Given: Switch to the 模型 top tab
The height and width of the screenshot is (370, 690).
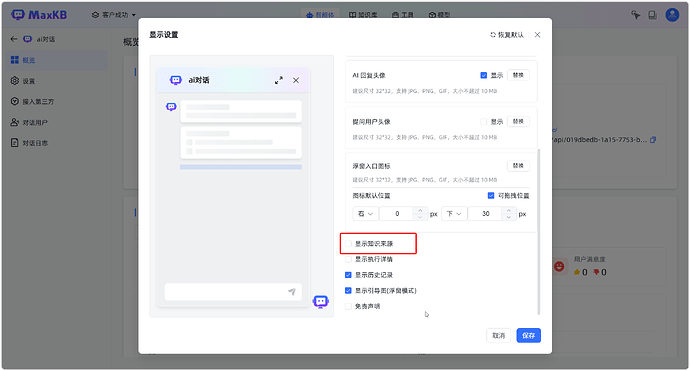Looking at the screenshot, I should [x=439, y=15].
